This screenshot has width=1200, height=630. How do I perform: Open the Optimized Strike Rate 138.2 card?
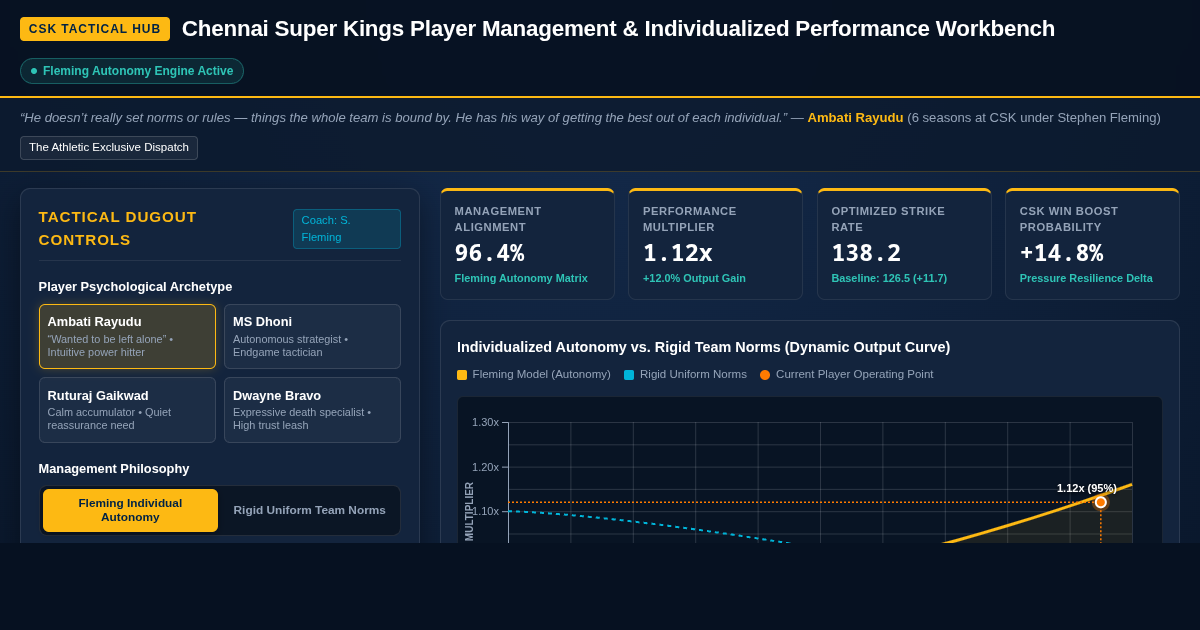pyautogui.click(x=904, y=244)
